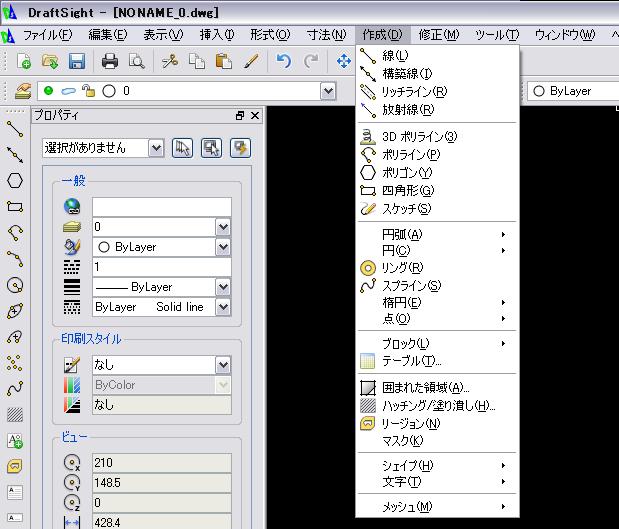The width and height of the screenshot is (619, 529).
Task: Click the Undo arrow icon
Action: pos(283,61)
